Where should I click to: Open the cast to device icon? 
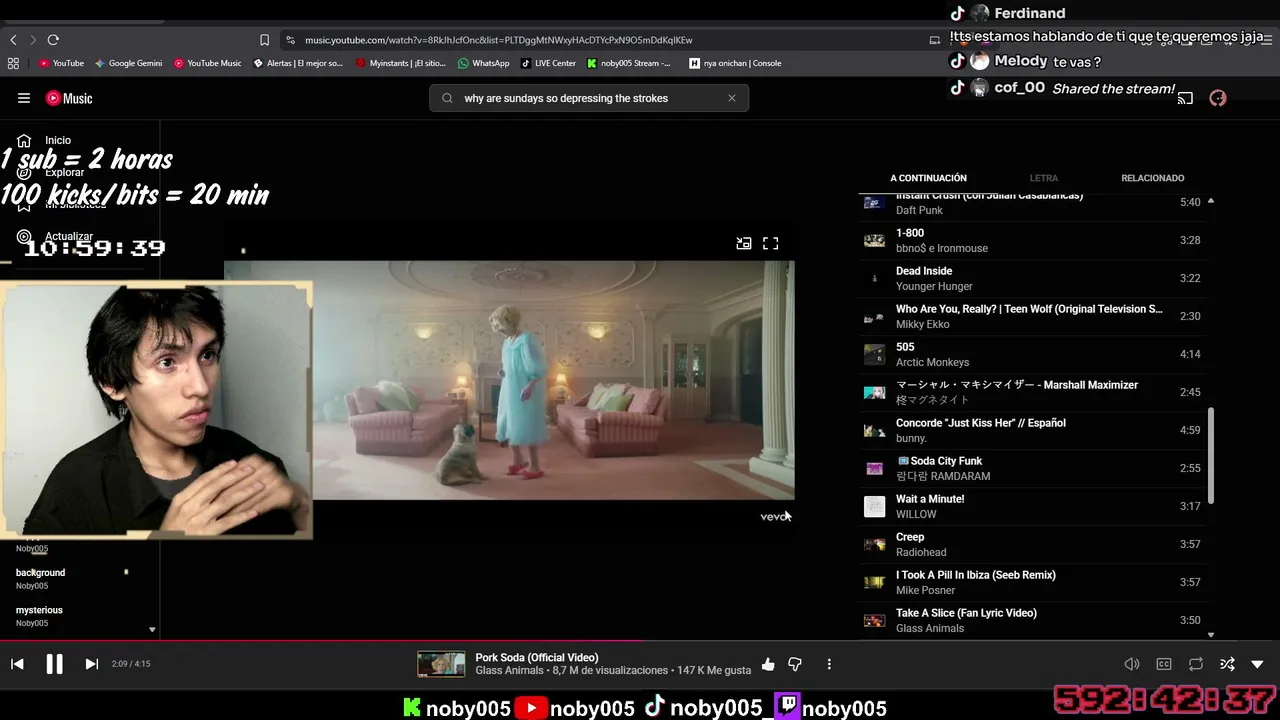click(1185, 98)
